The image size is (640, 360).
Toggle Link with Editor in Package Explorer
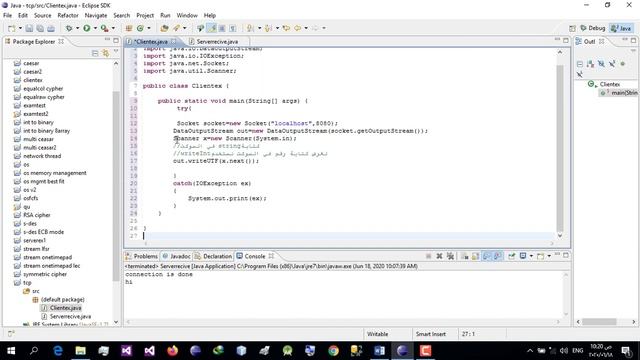[106, 53]
